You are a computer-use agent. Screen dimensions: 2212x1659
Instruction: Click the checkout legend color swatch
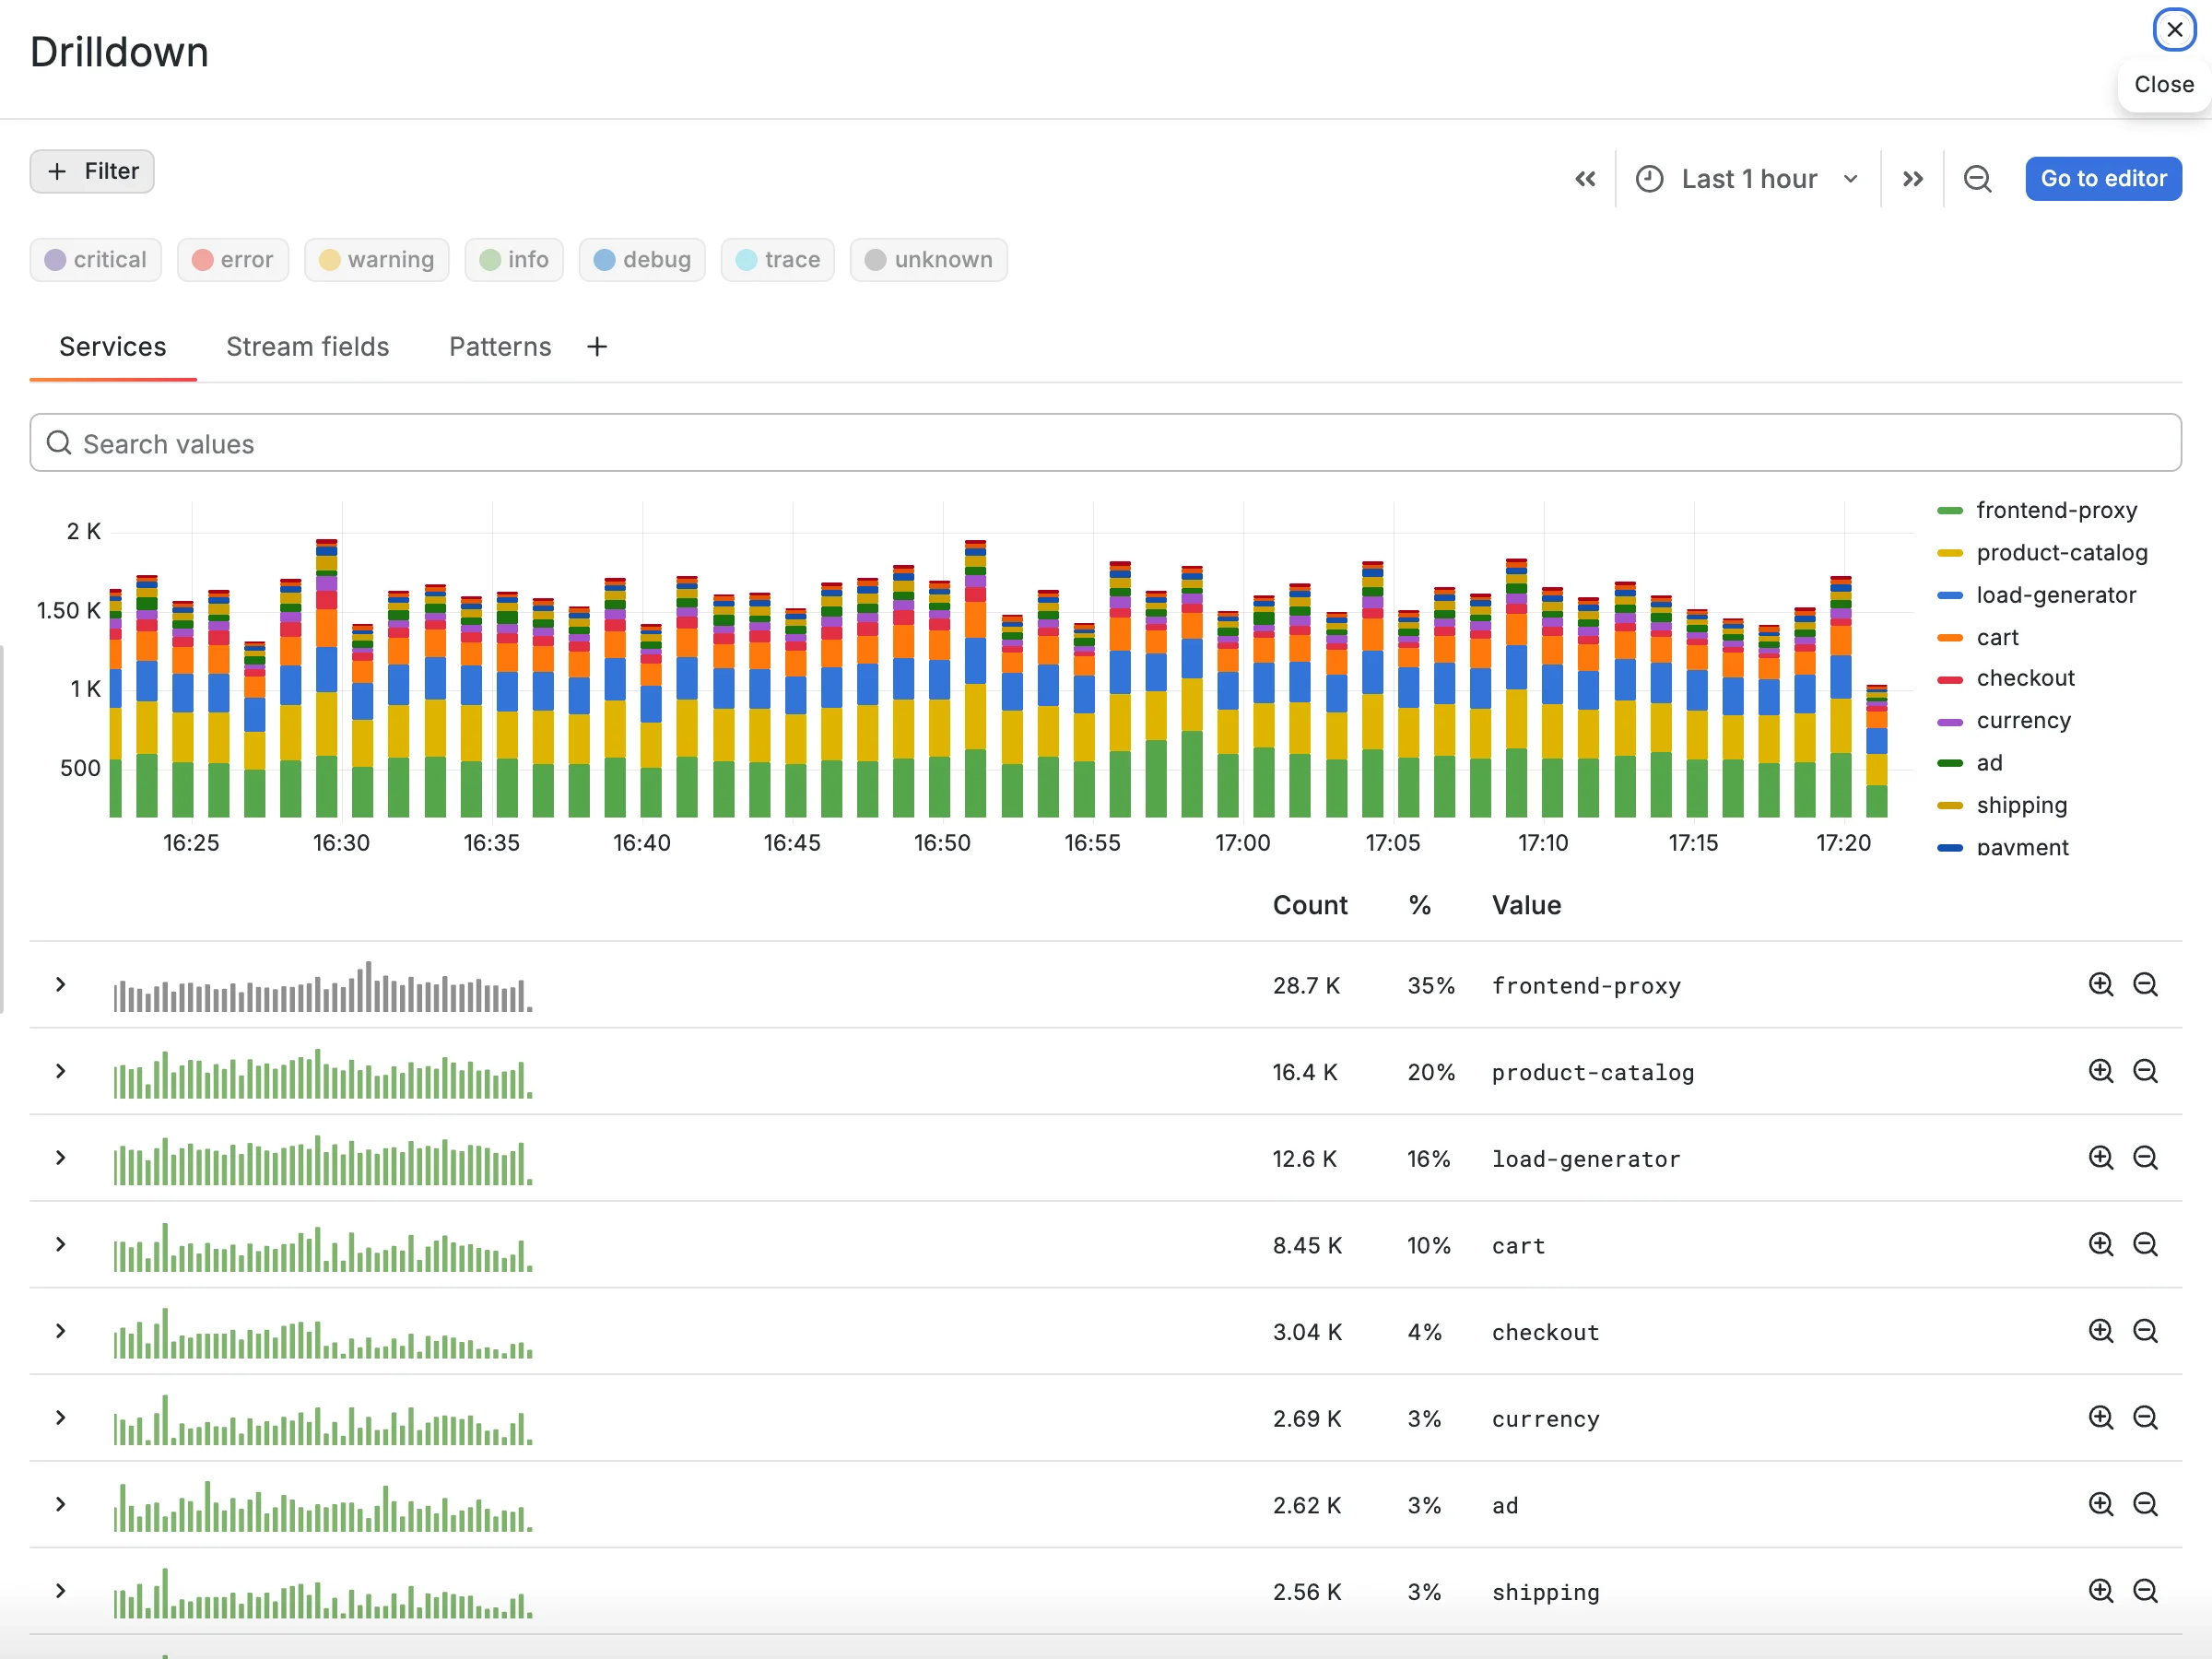pos(1950,679)
